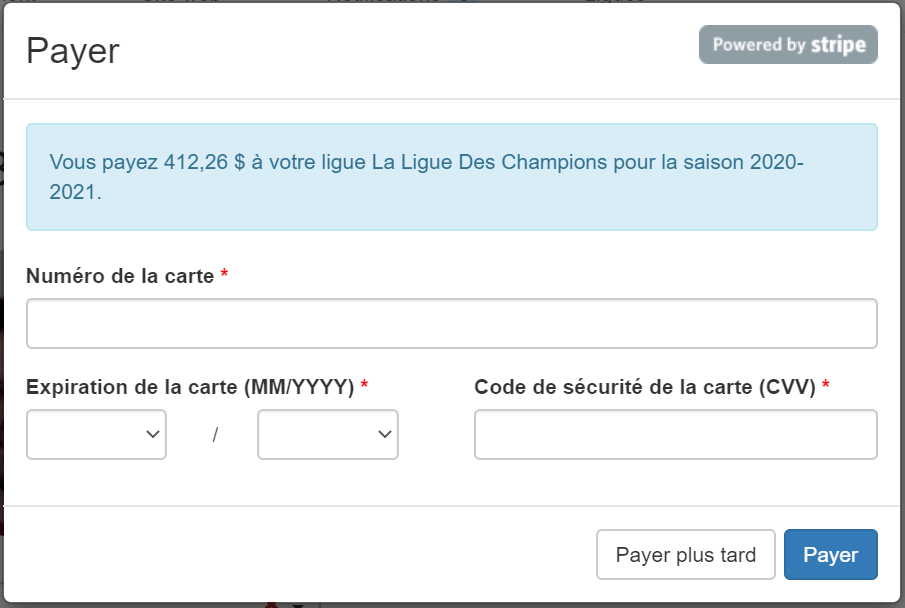Image resolution: width=905 pixels, height=608 pixels.
Task: Click the Numéro de la carte label
Action: [120, 276]
